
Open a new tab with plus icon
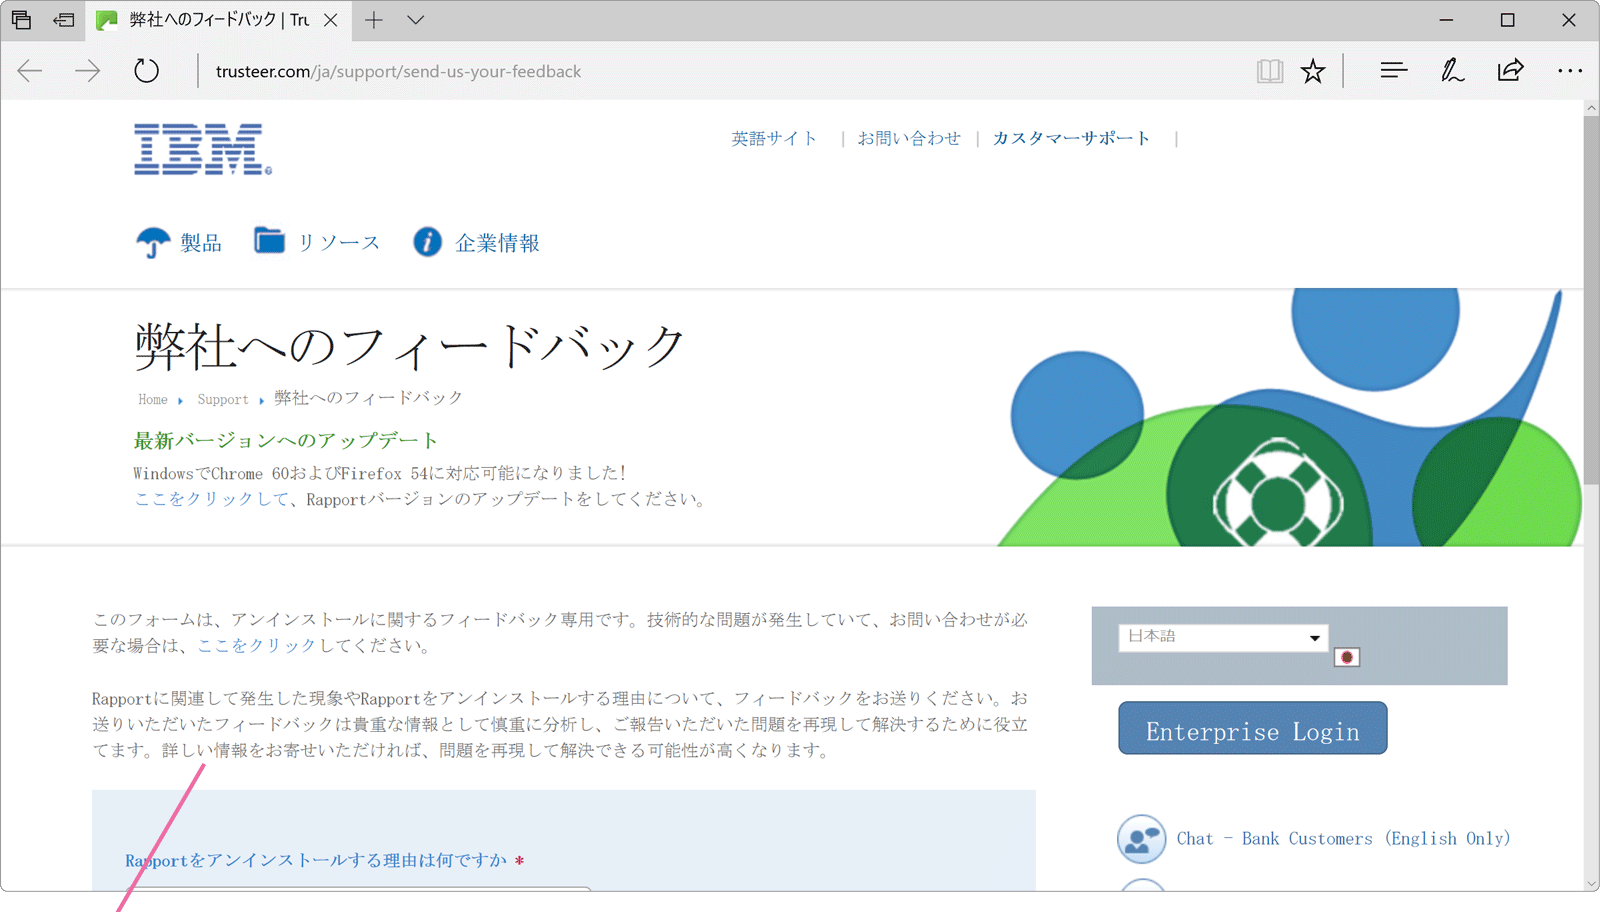[x=374, y=20]
